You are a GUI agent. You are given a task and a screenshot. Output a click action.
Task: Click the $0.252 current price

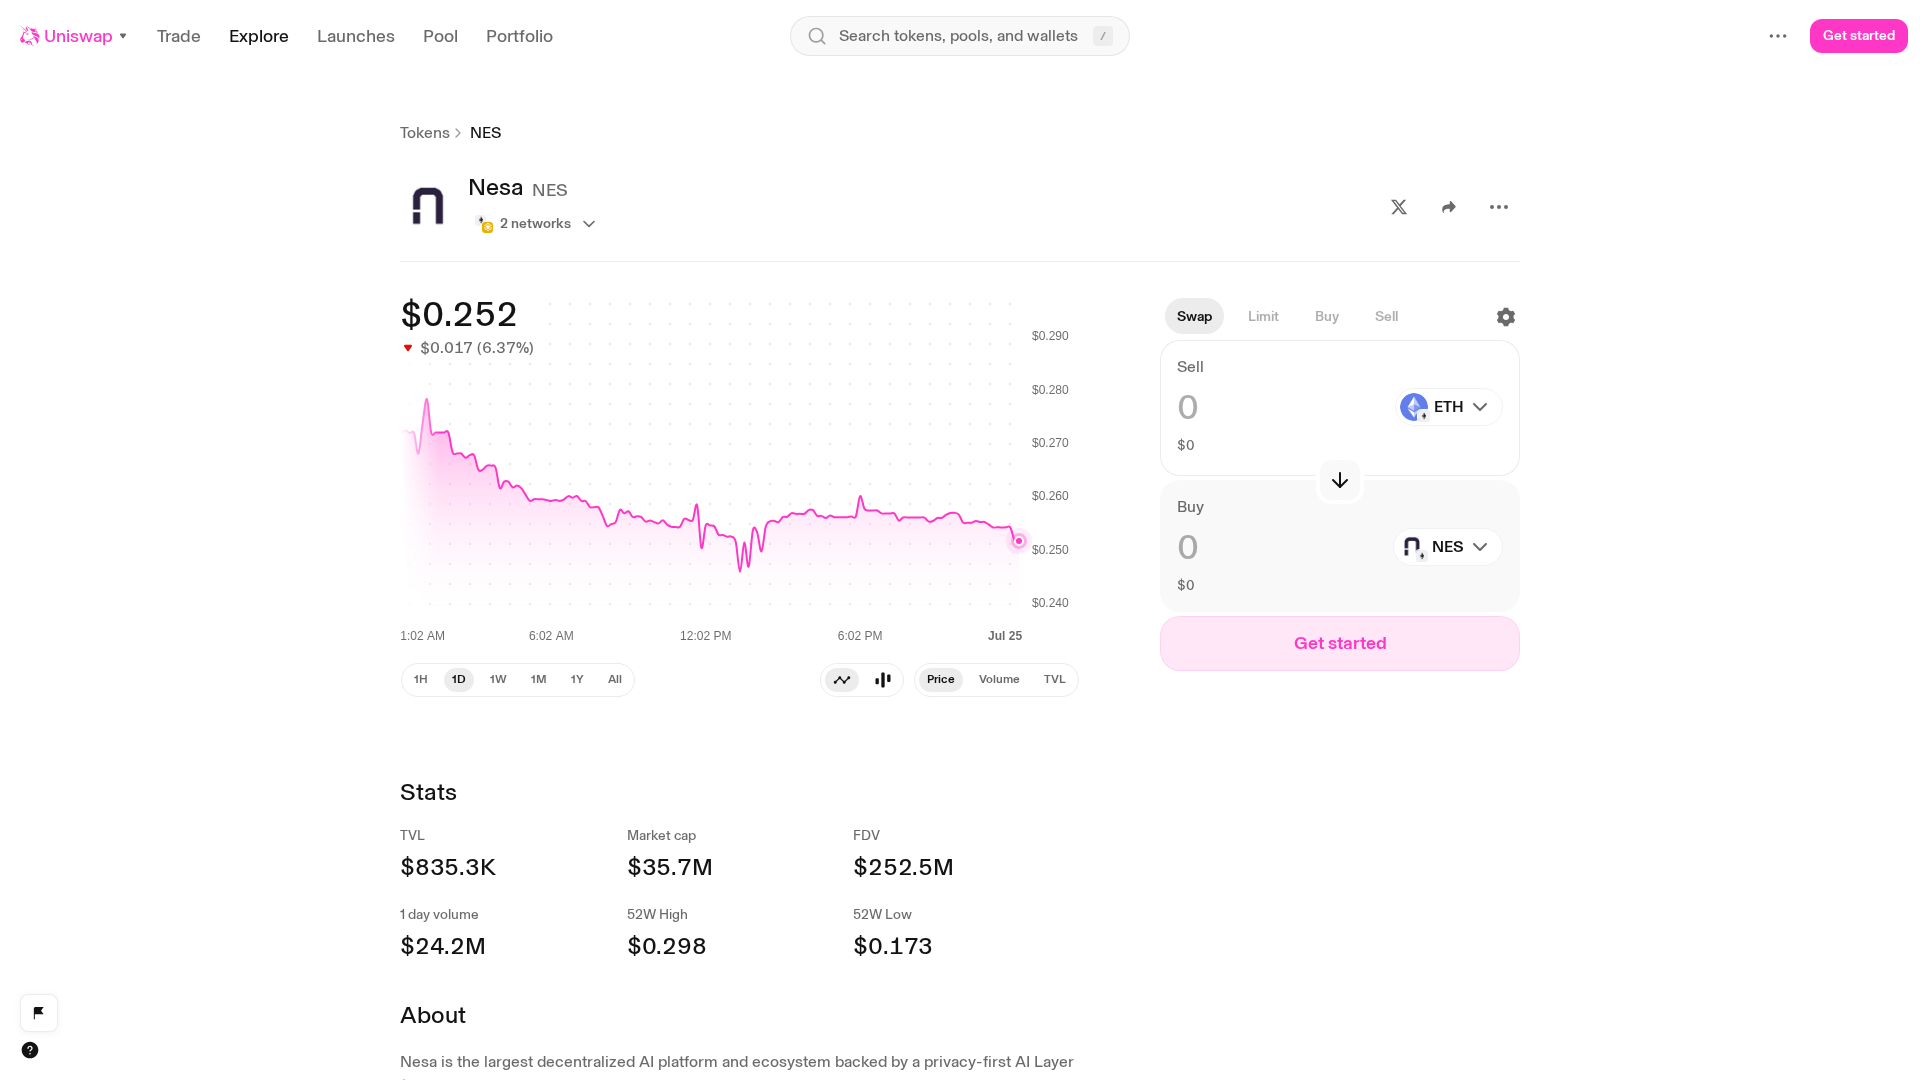459,314
